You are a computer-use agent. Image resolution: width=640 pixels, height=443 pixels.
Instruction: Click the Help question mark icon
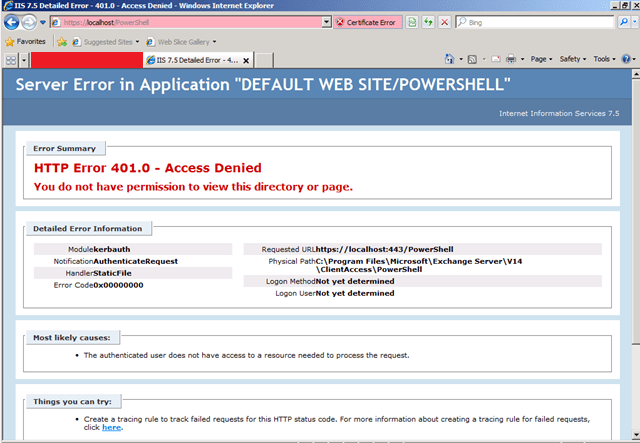click(x=626, y=59)
